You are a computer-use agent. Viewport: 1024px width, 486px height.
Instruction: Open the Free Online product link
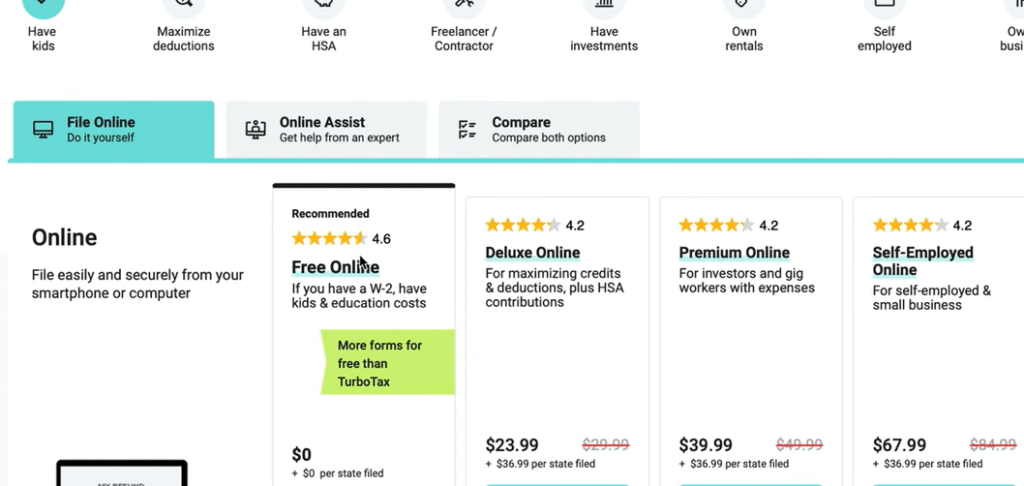point(335,267)
